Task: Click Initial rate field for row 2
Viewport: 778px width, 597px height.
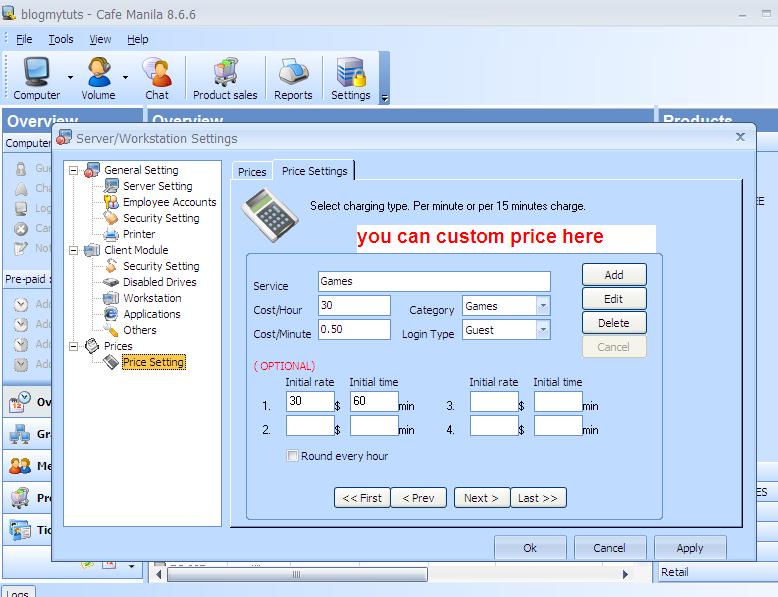Action: (310, 426)
